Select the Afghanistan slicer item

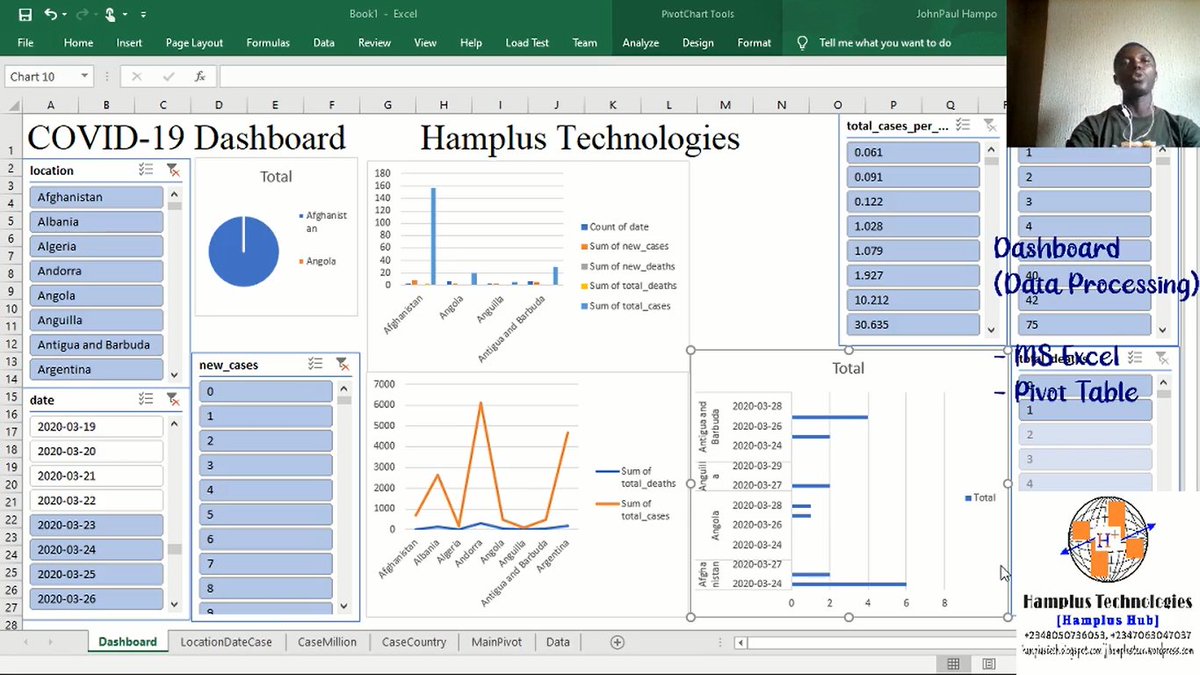[x=96, y=197]
